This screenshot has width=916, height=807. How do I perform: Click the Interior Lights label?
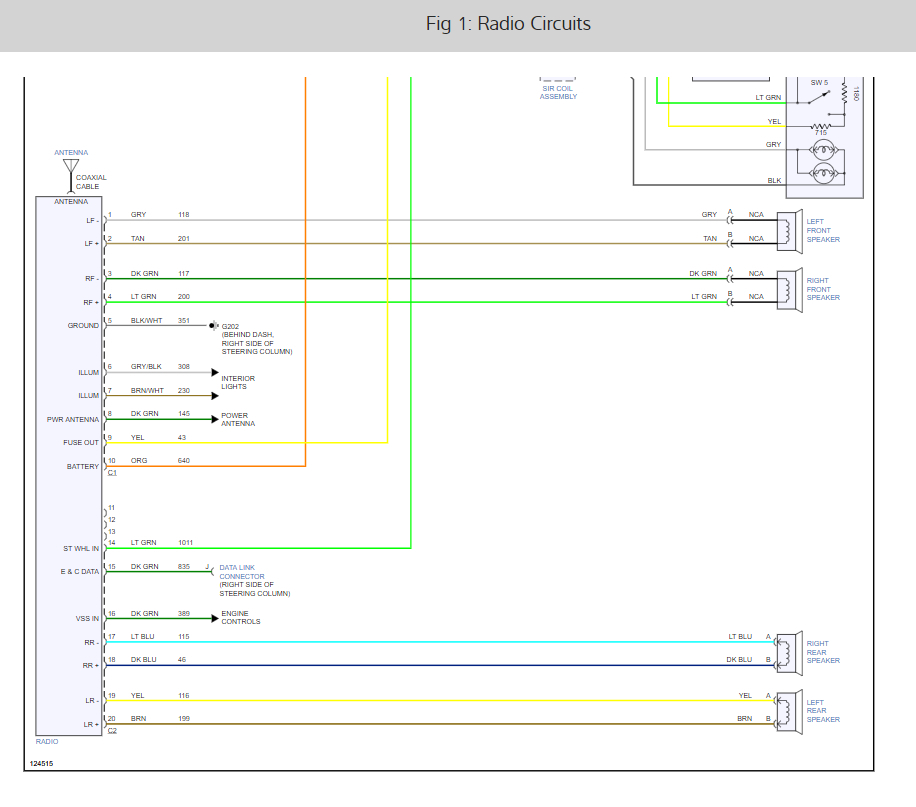click(x=238, y=382)
